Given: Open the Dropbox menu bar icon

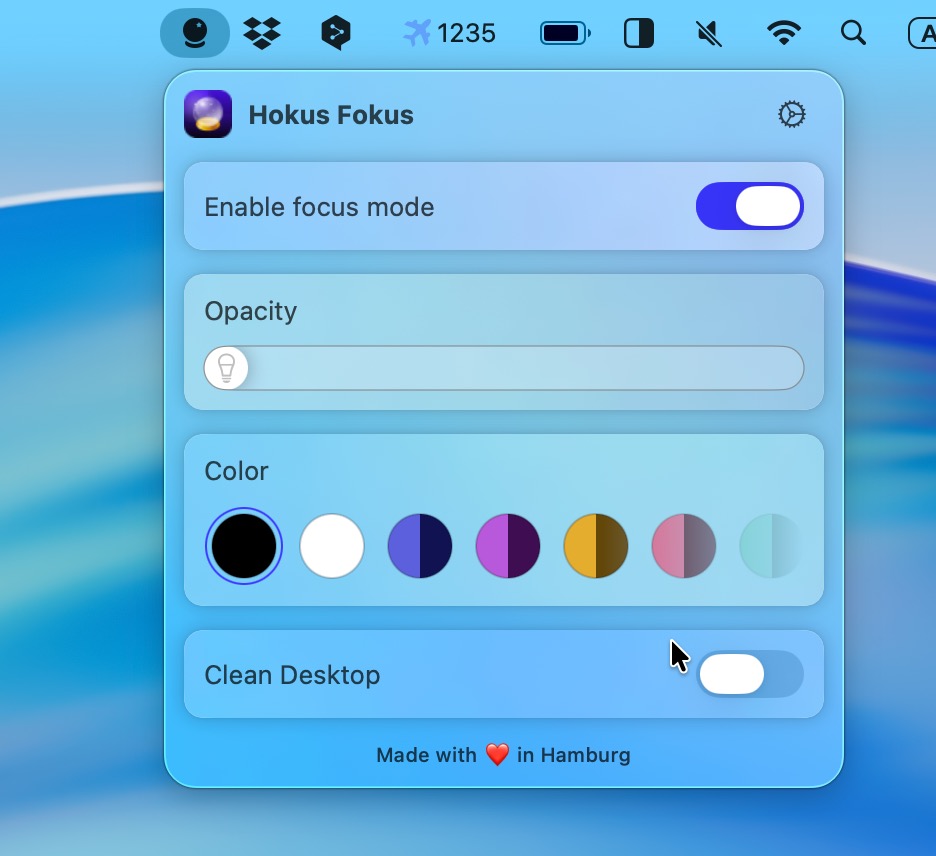Looking at the screenshot, I should click(262, 34).
